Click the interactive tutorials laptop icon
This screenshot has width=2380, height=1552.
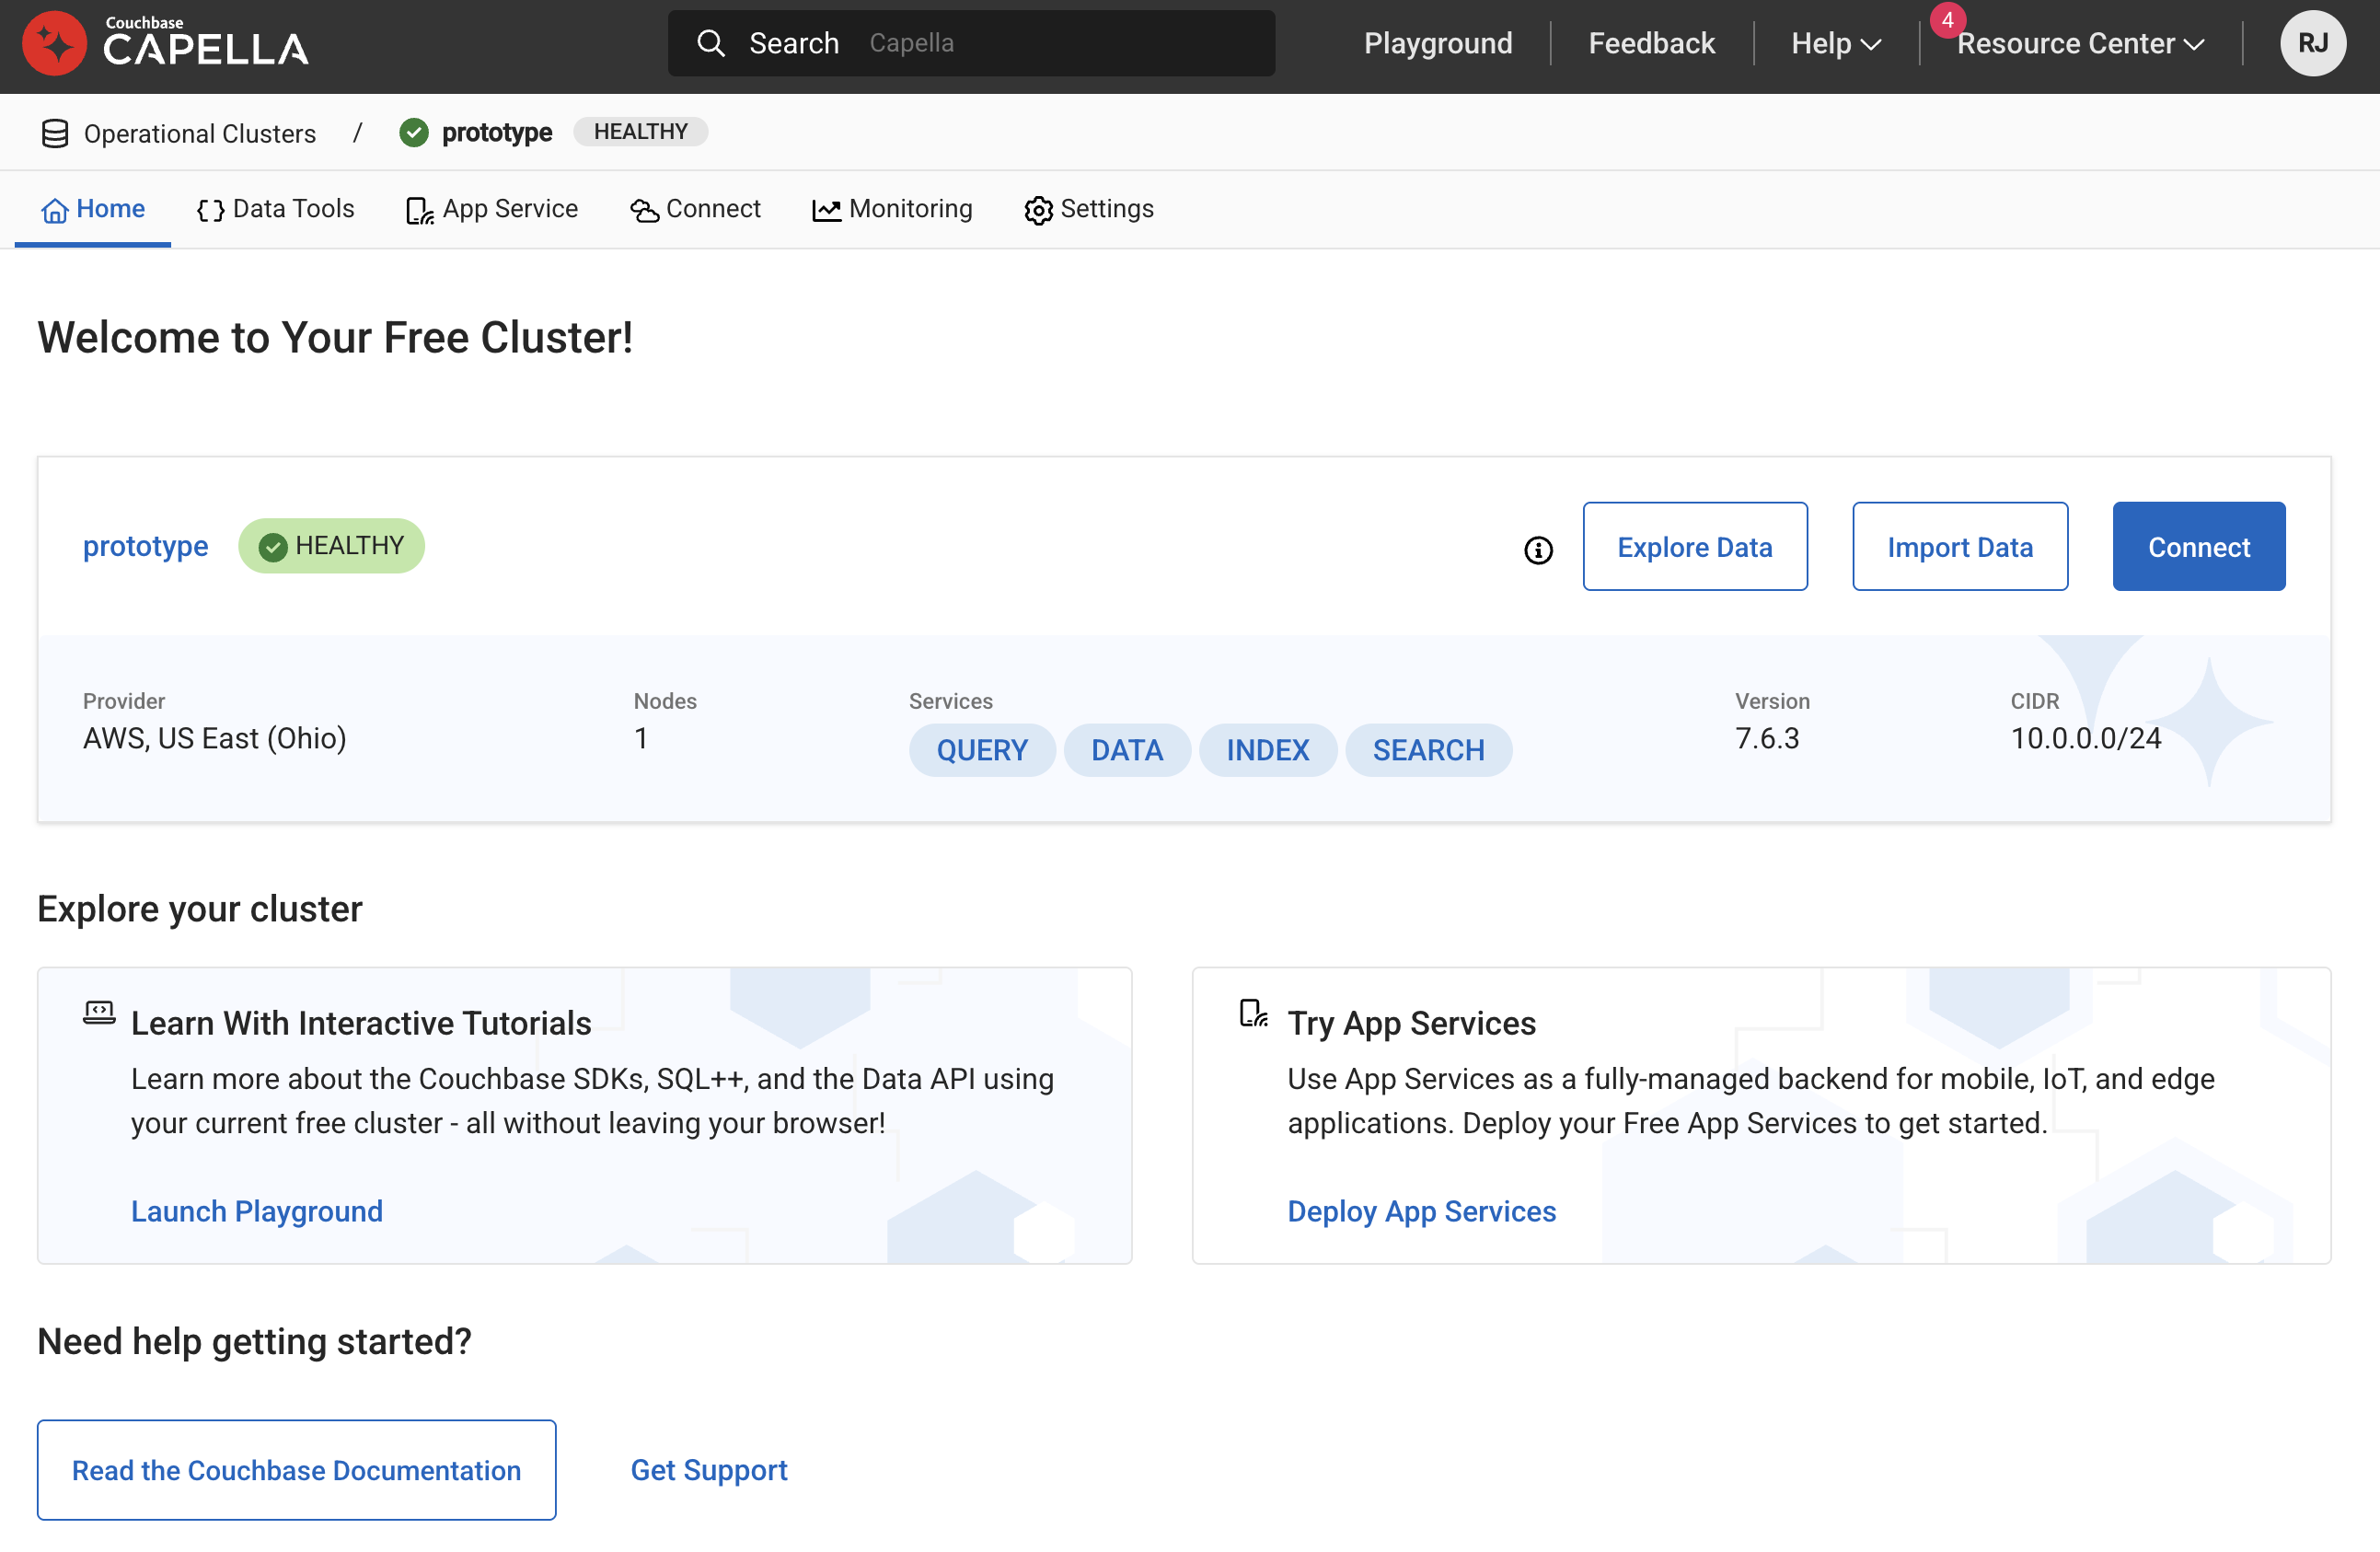[99, 1013]
